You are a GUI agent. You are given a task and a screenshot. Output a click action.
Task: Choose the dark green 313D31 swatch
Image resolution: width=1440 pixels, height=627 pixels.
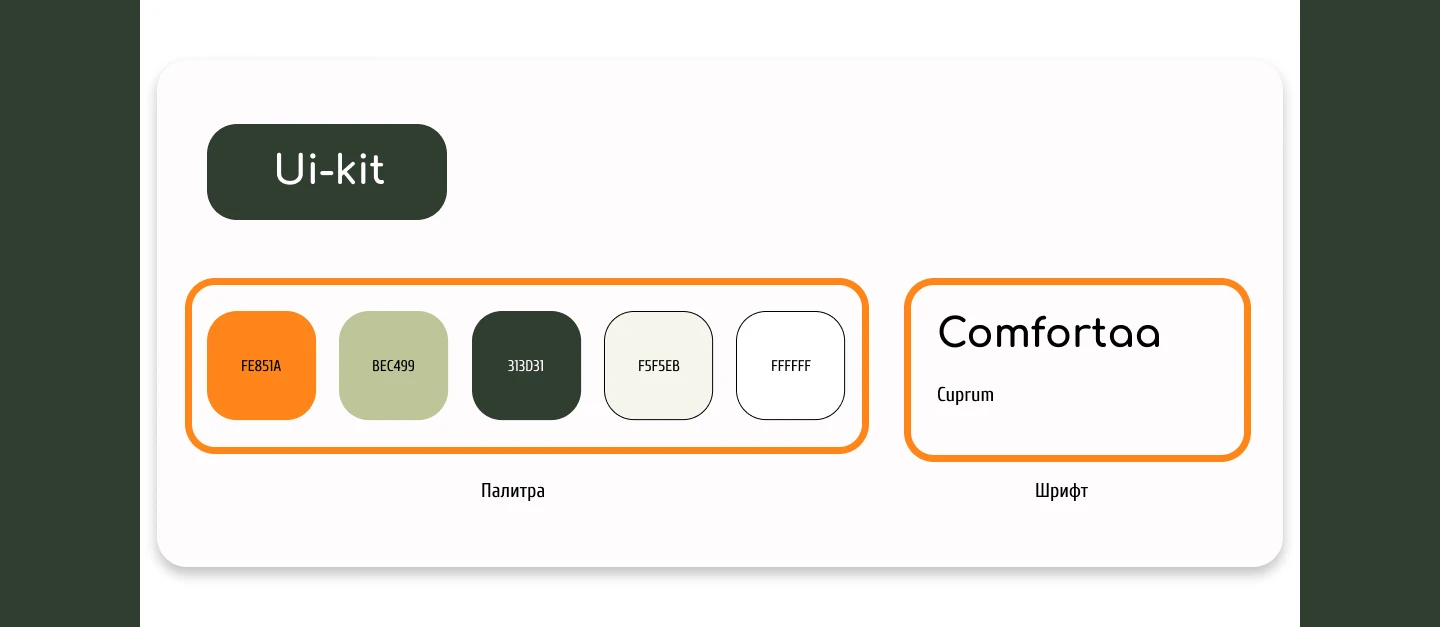526,365
